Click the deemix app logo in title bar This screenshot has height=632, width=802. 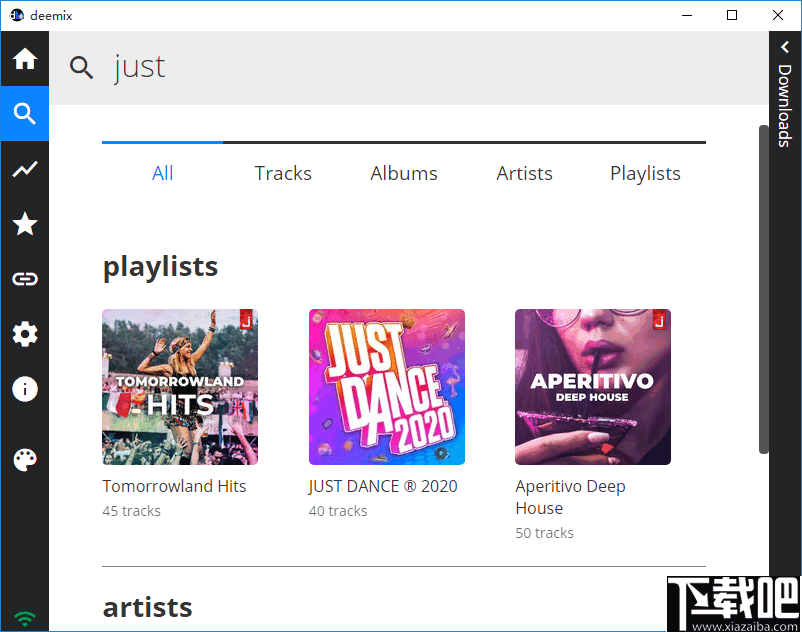tap(17, 15)
